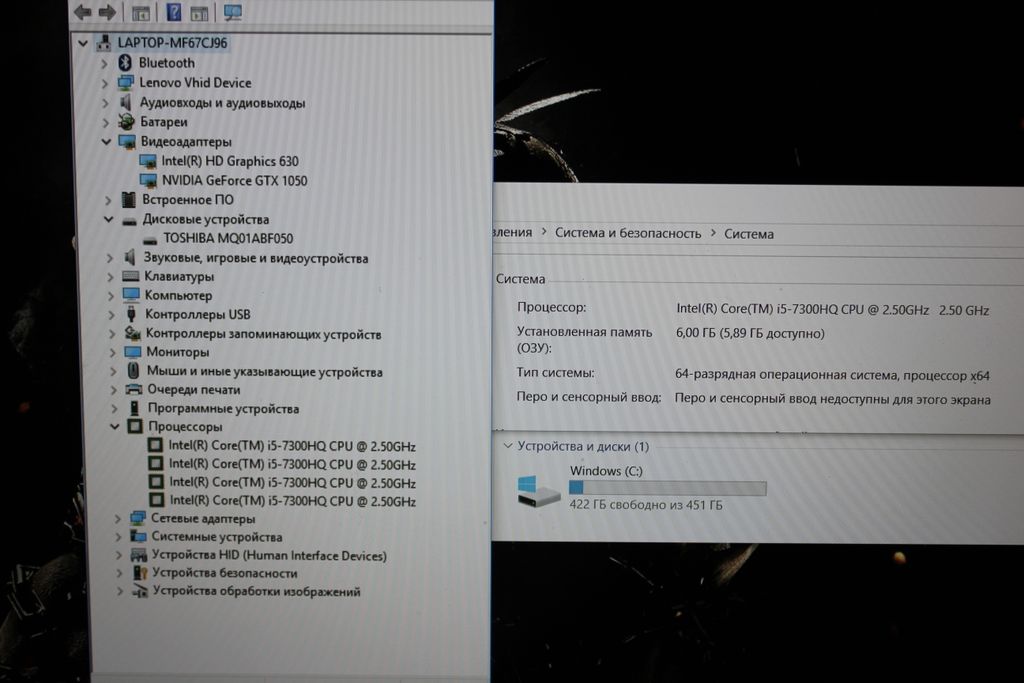Select the TOSHIBA MQ01ABF050 disk name
The height and width of the screenshot is (683, 1024).
tap(228, 238)
